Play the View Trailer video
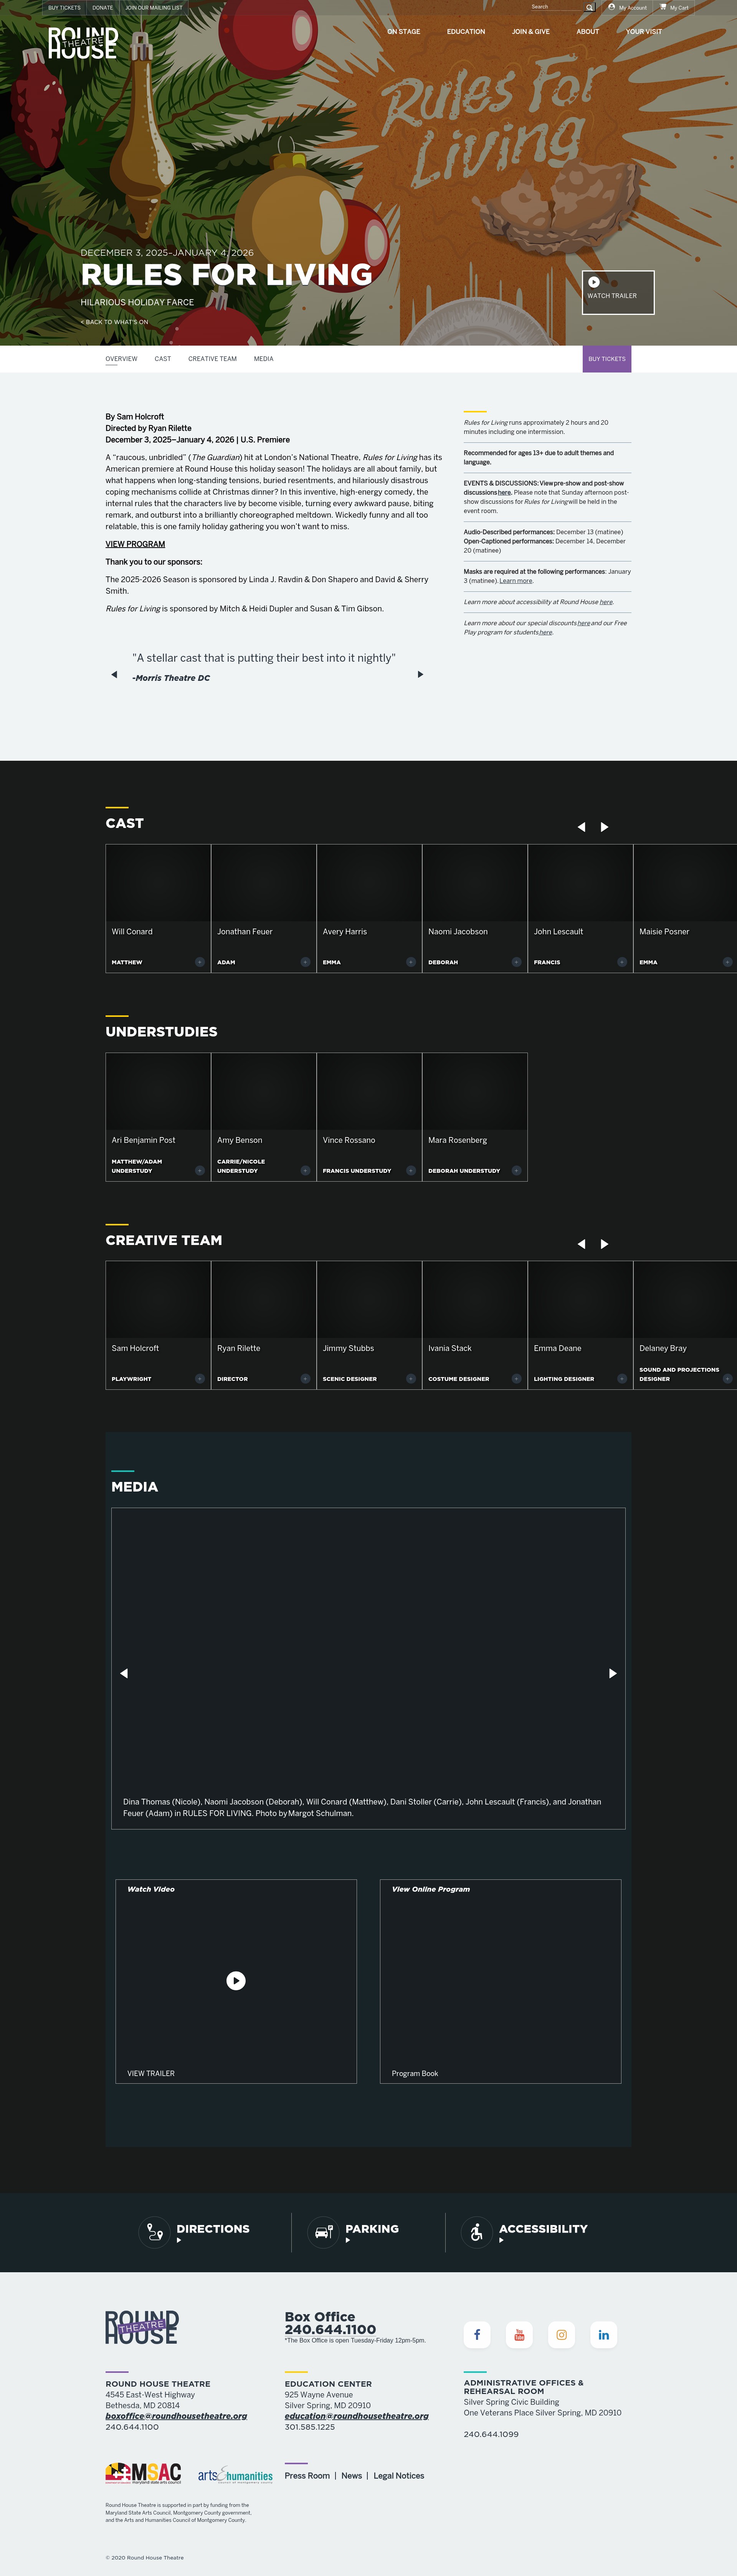737x2576 pixels. coord(236,1981)
